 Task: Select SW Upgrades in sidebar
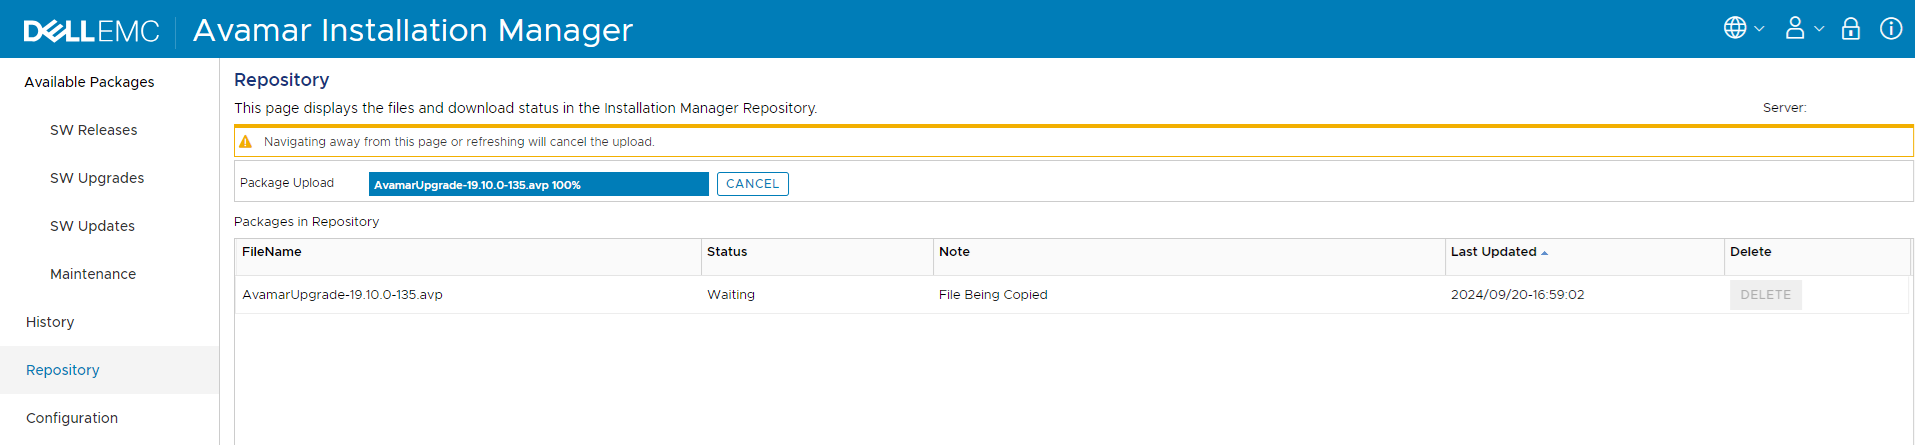[97, 178]
